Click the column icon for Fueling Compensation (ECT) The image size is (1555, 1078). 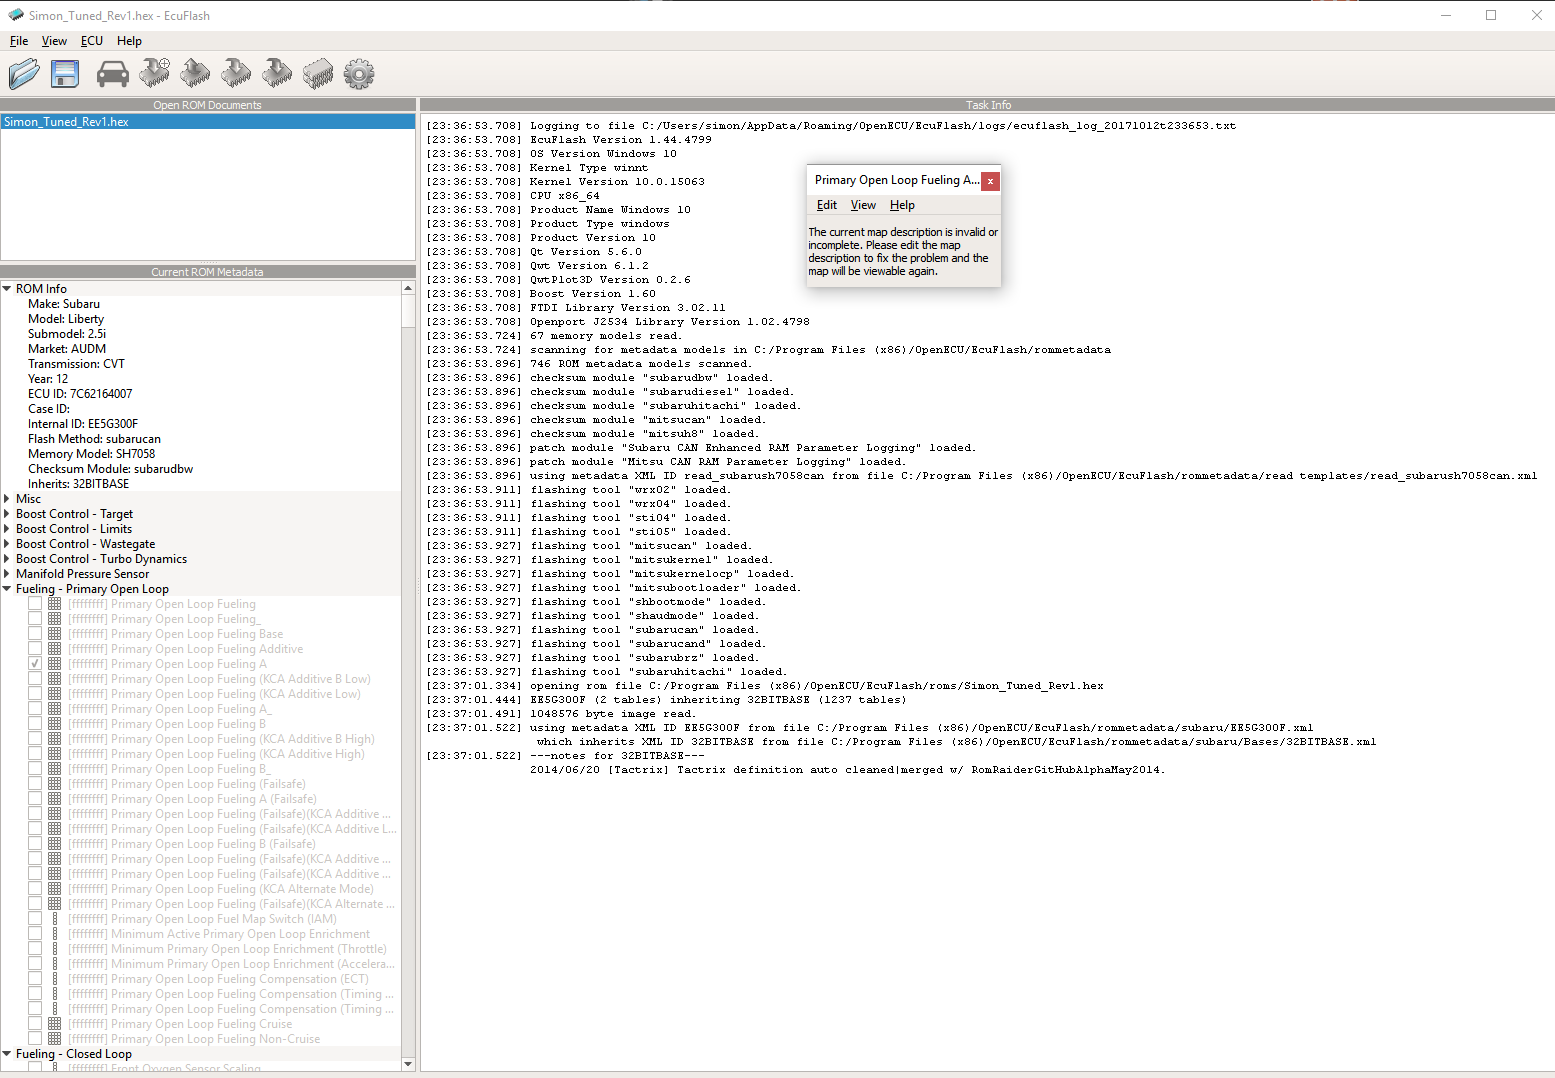[x=55, y=979]
